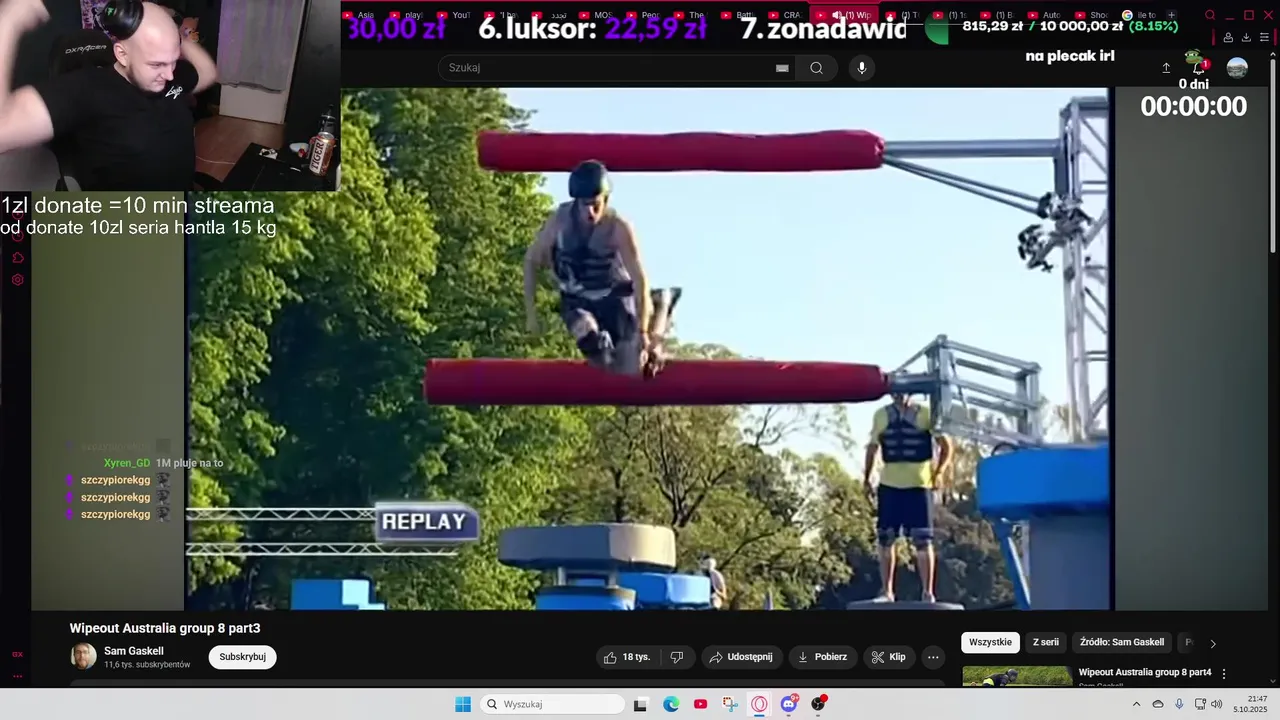This screenshot has height=720, width=1280.
Task: Click the Udostępnij share button
Action: (741, 657)
